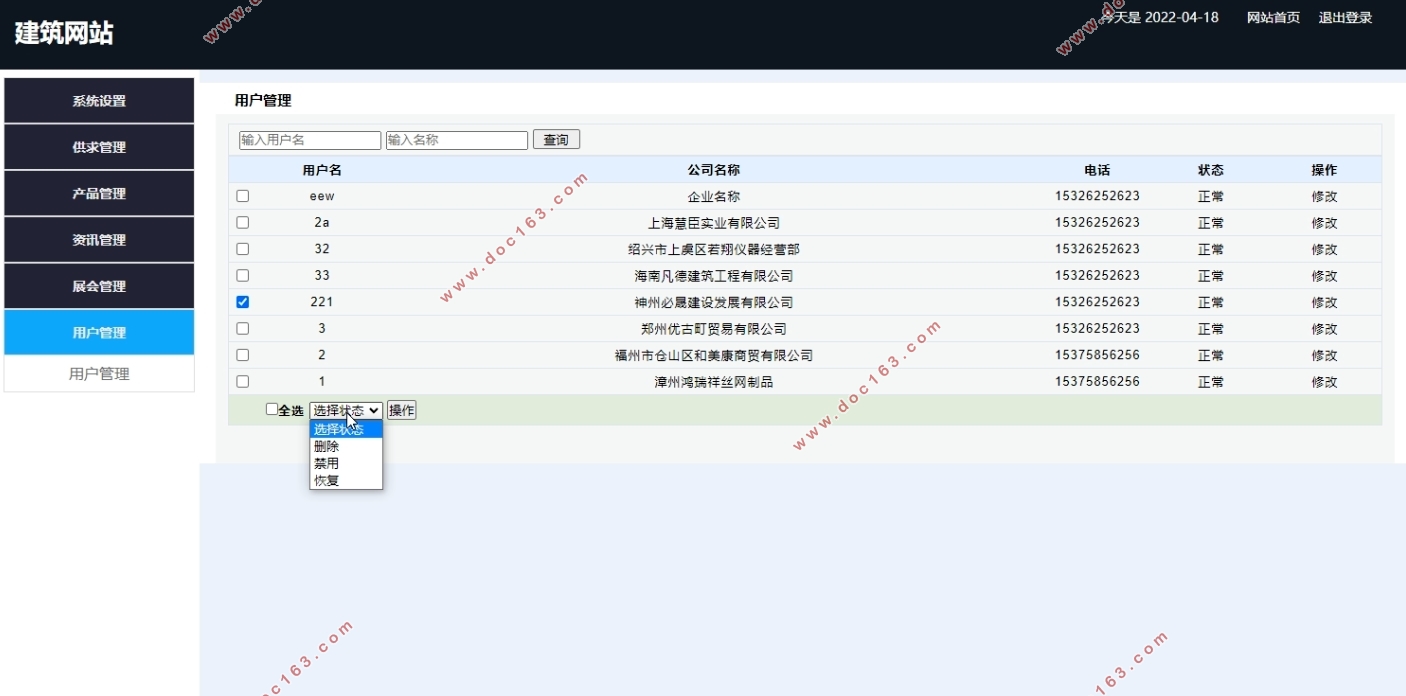Pick 禁用 in the dropdown list
1406x696 pixels.
tap(346, 463)
